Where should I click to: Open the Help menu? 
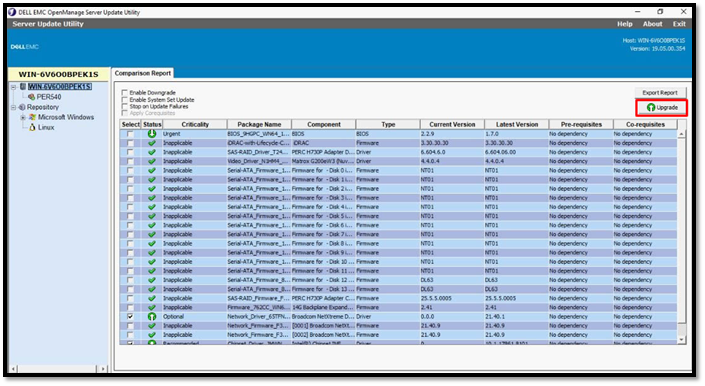tap(625, 24)
